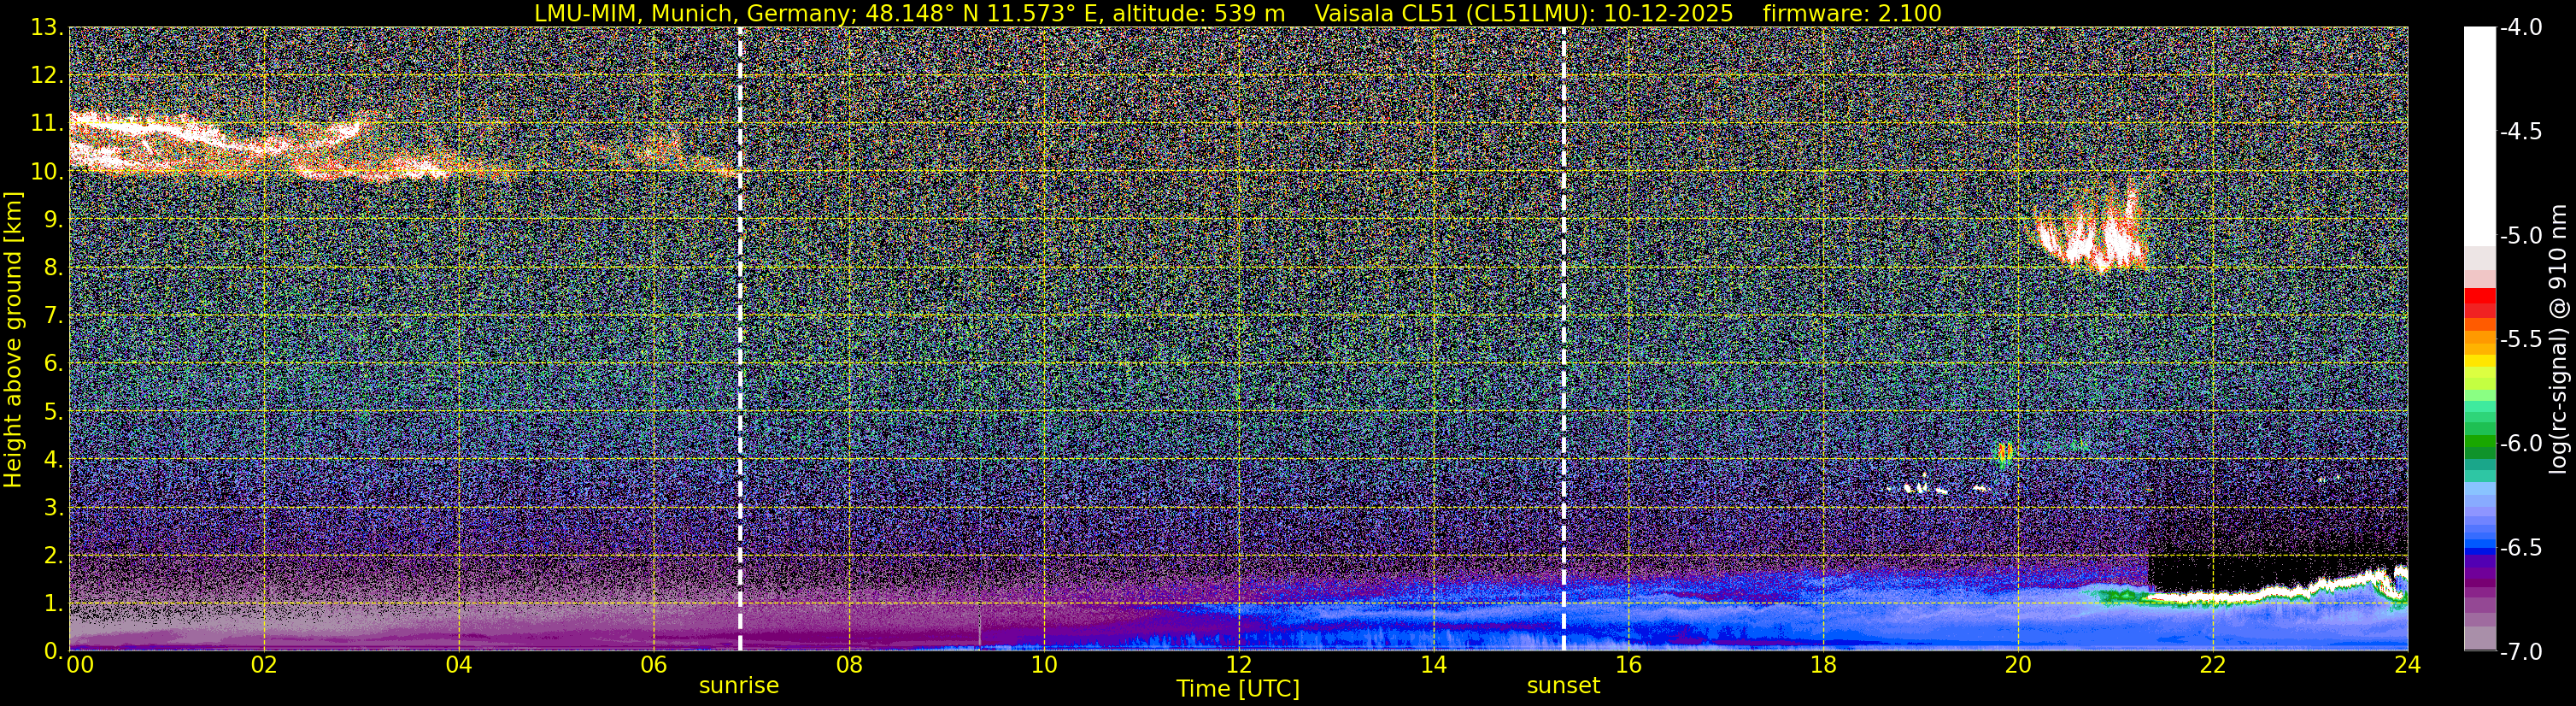This screenshot has width=2576, height=706.
Task: Click the 'sunset' label under the time axis
Action: [x=1563, y=686]
